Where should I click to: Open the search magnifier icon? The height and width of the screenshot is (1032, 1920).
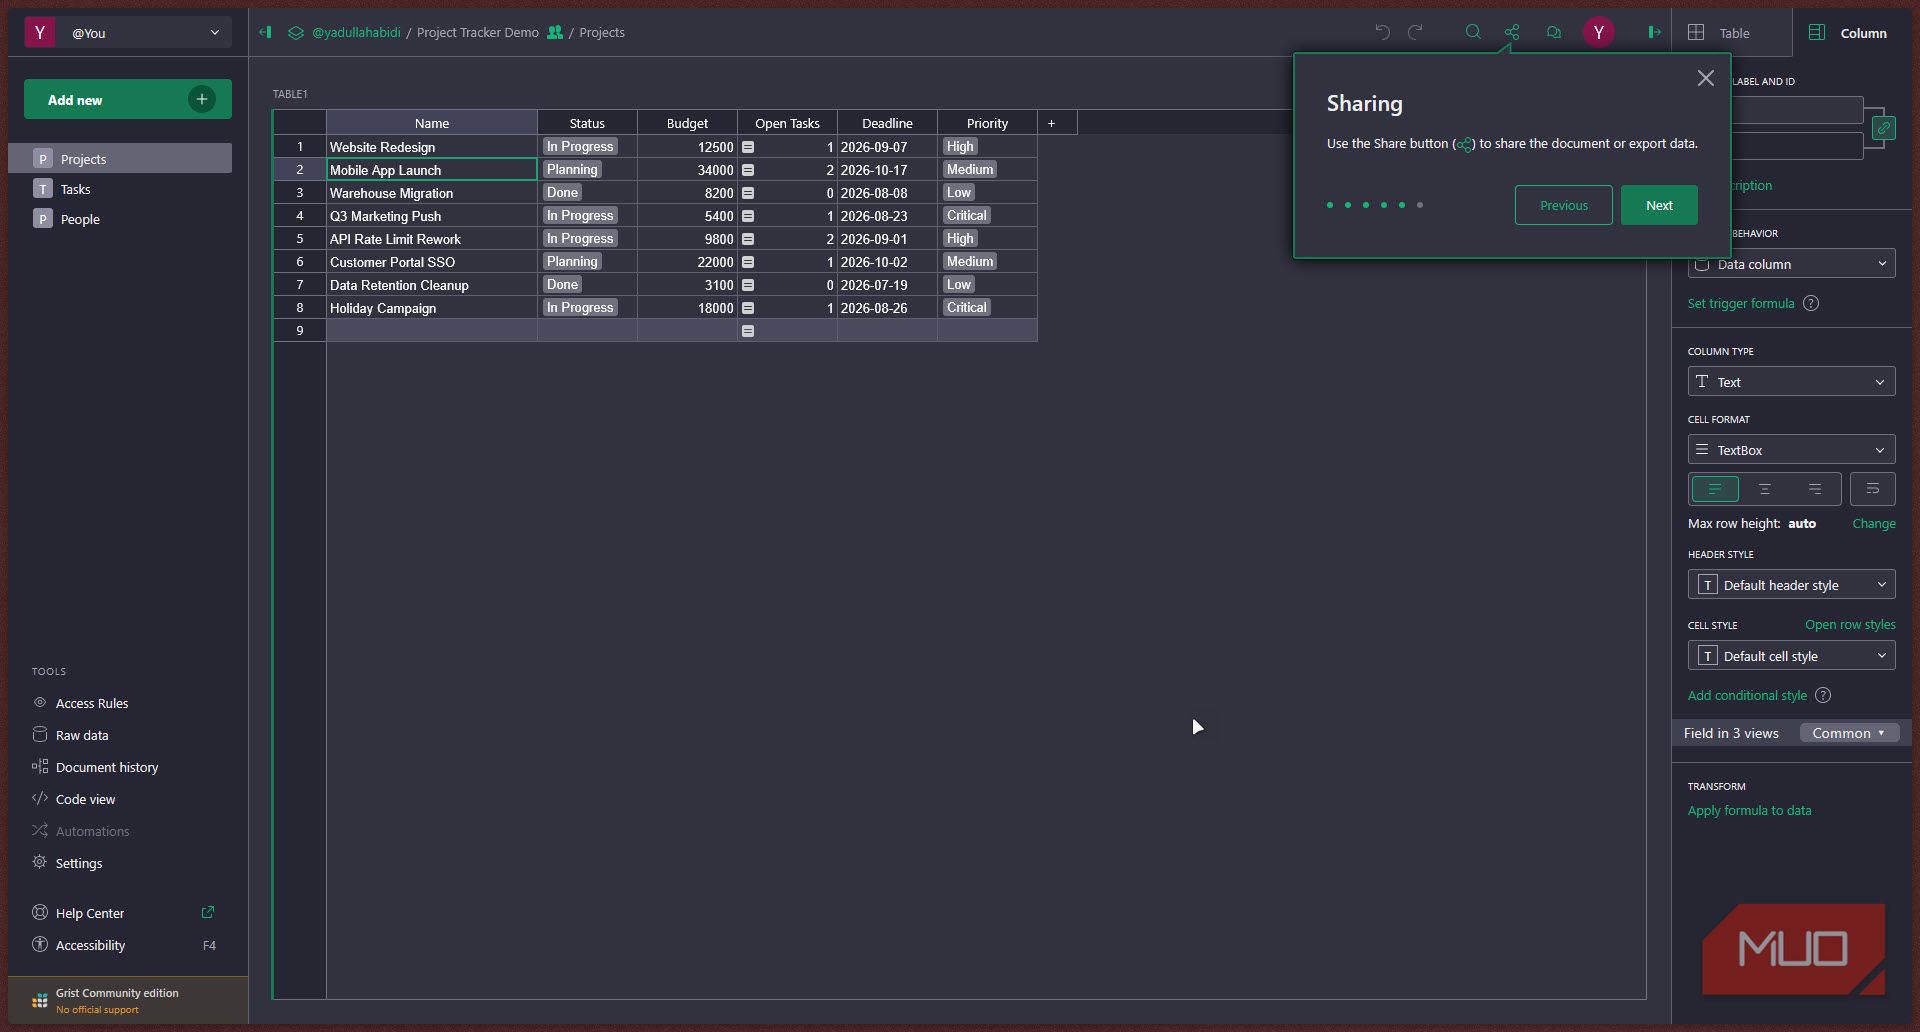(1473, 32)
